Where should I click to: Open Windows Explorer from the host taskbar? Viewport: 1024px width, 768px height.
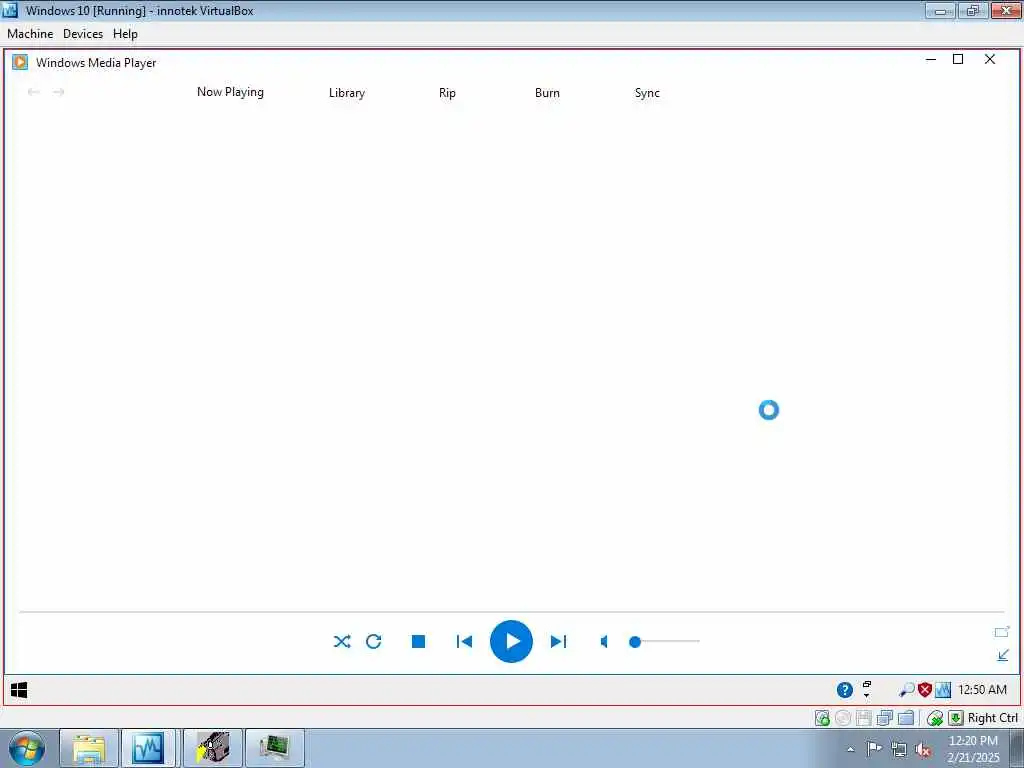pyautogui.click(x=89, y=748)
